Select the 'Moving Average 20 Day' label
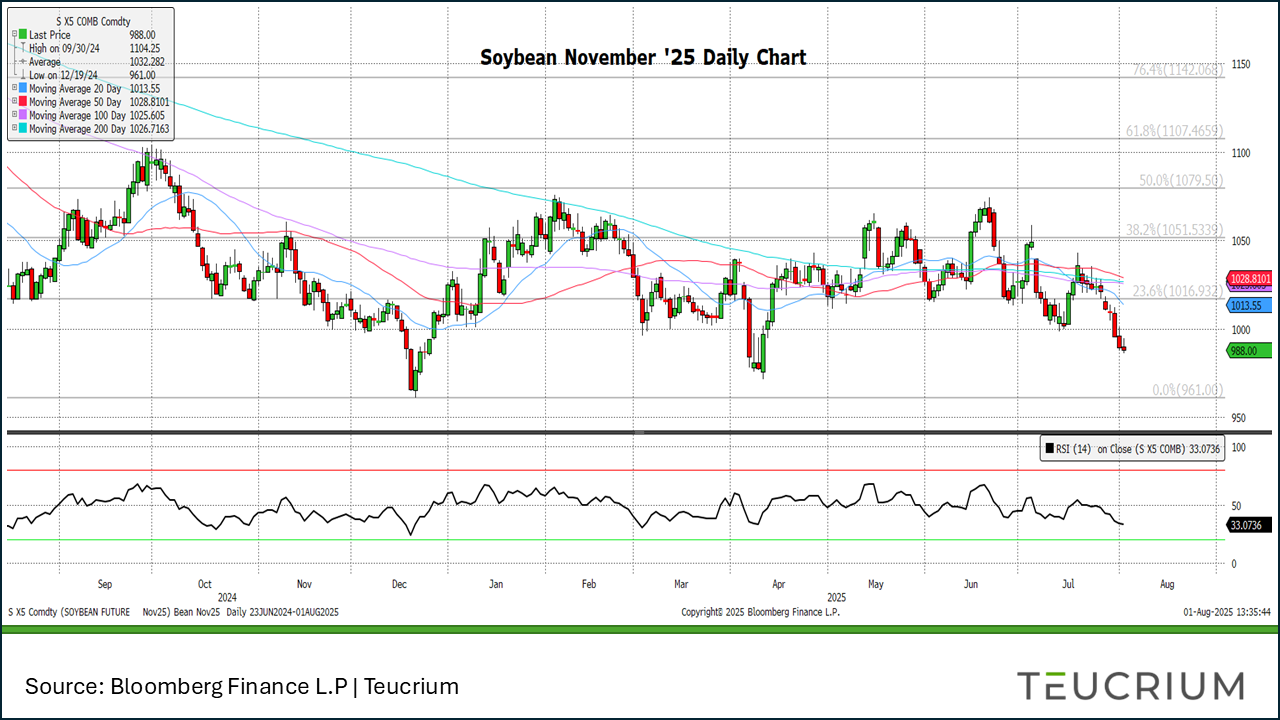The image size is (1280, 720). coord(75,88)
